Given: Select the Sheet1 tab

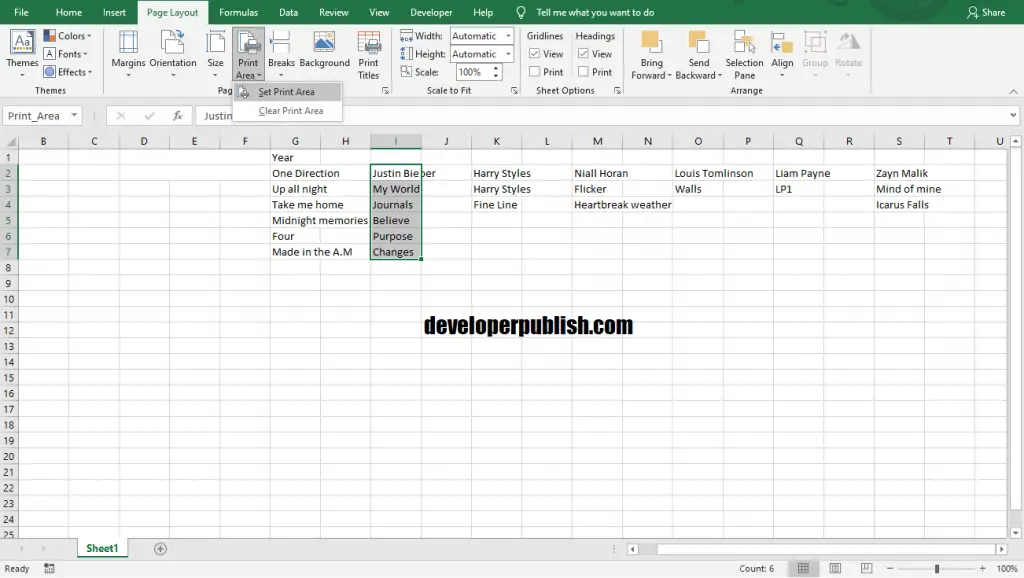Looking at the screenshot, I should click(x=102, y=549).
